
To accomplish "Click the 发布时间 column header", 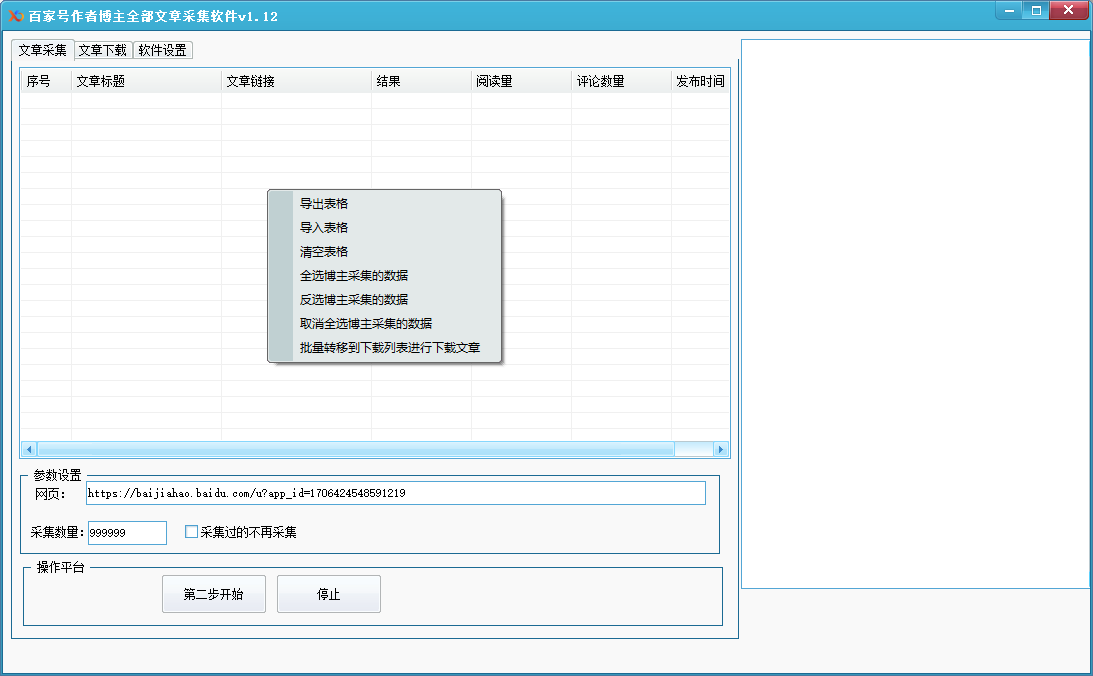I will click(700, 81).
